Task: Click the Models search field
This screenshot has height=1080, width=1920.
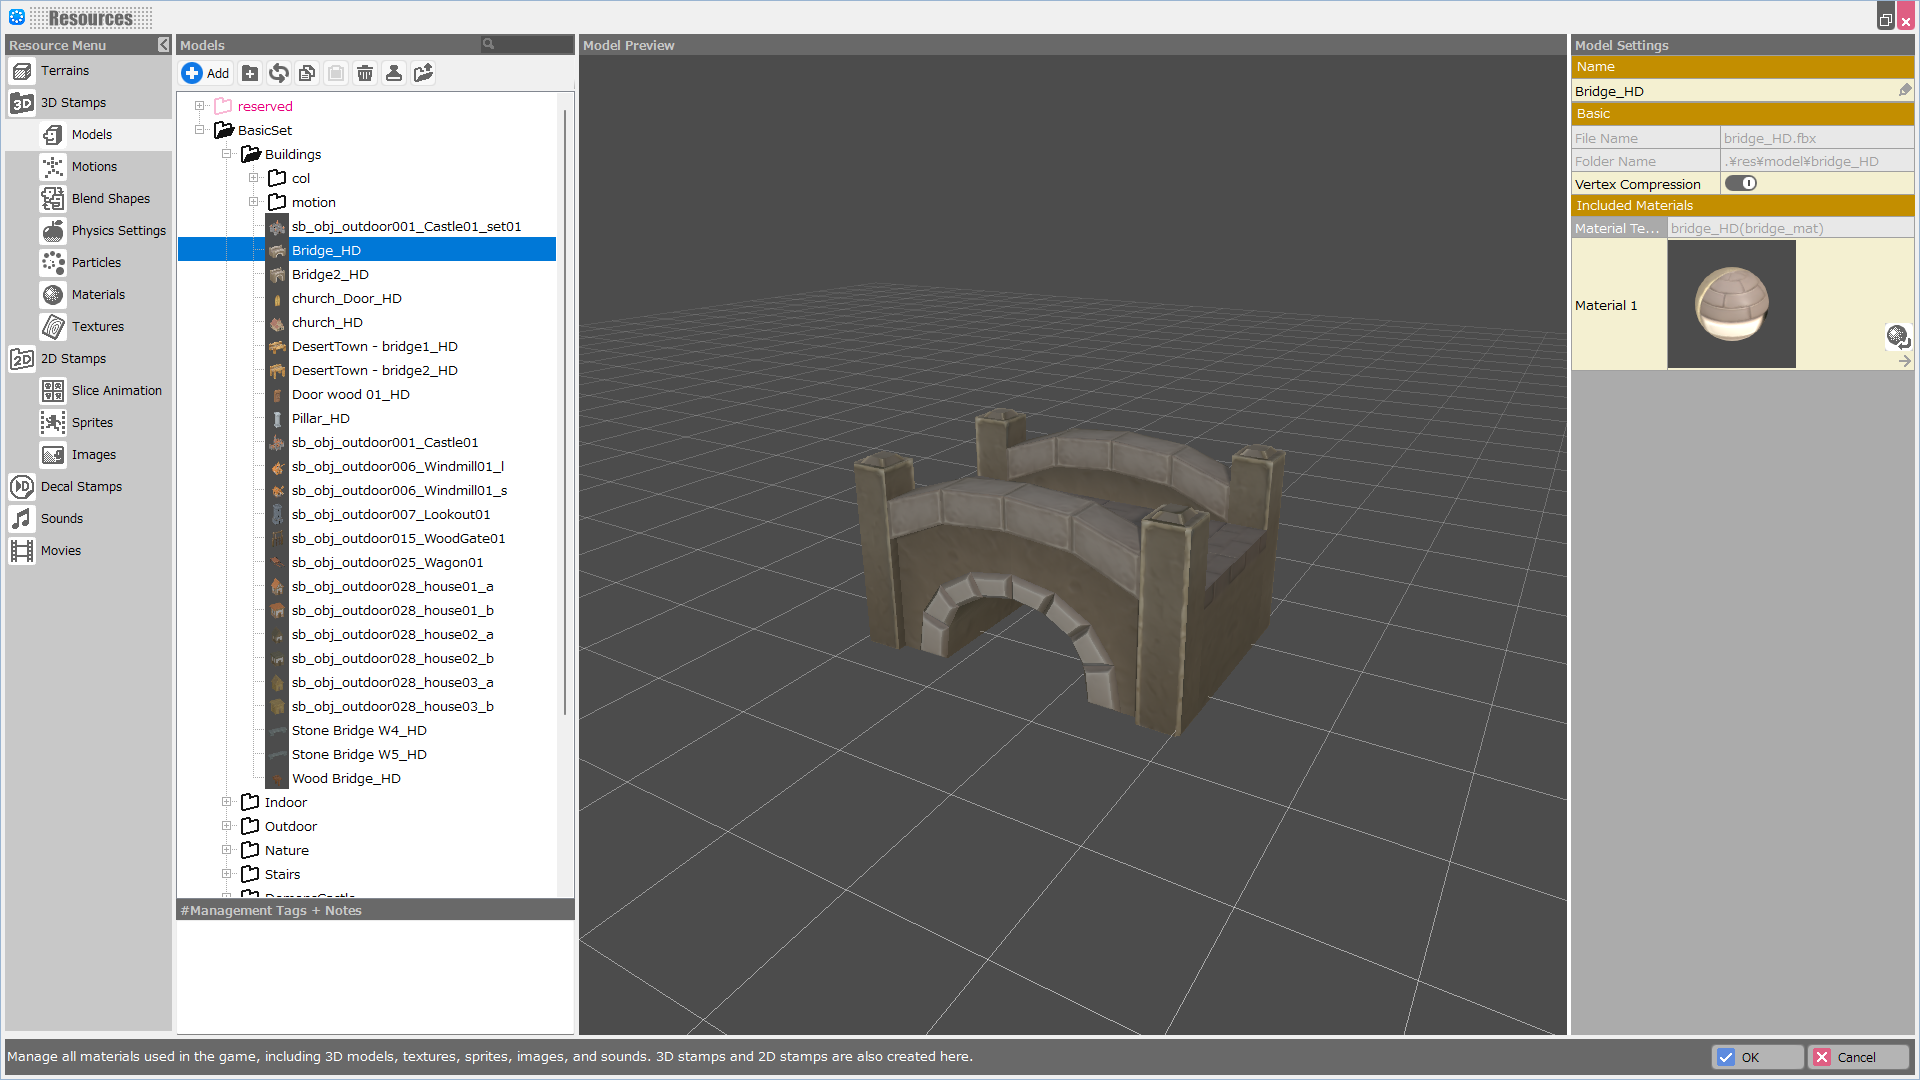Action: point(528,44)
